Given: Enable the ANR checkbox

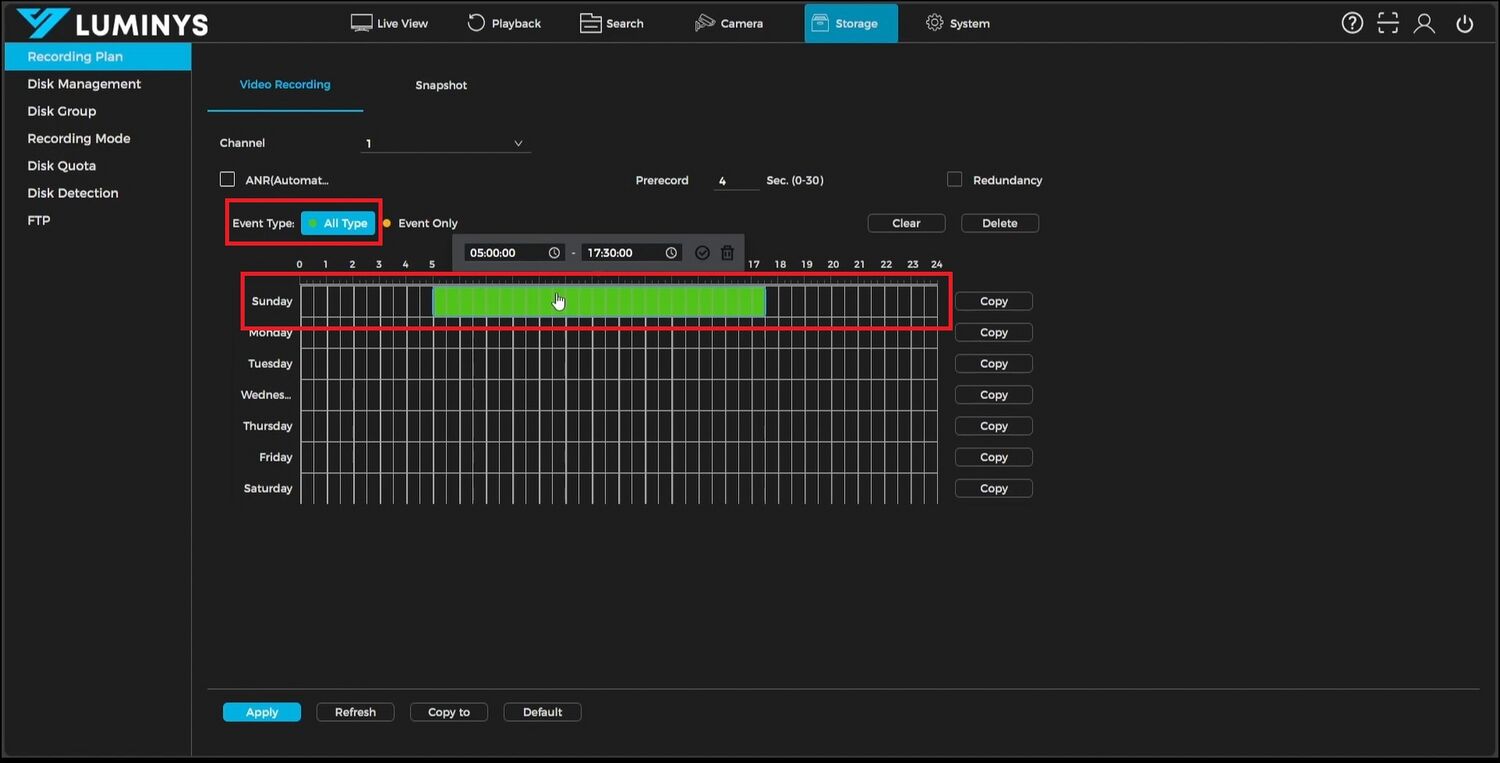Looking at the screenshot, I should [227, 180].
